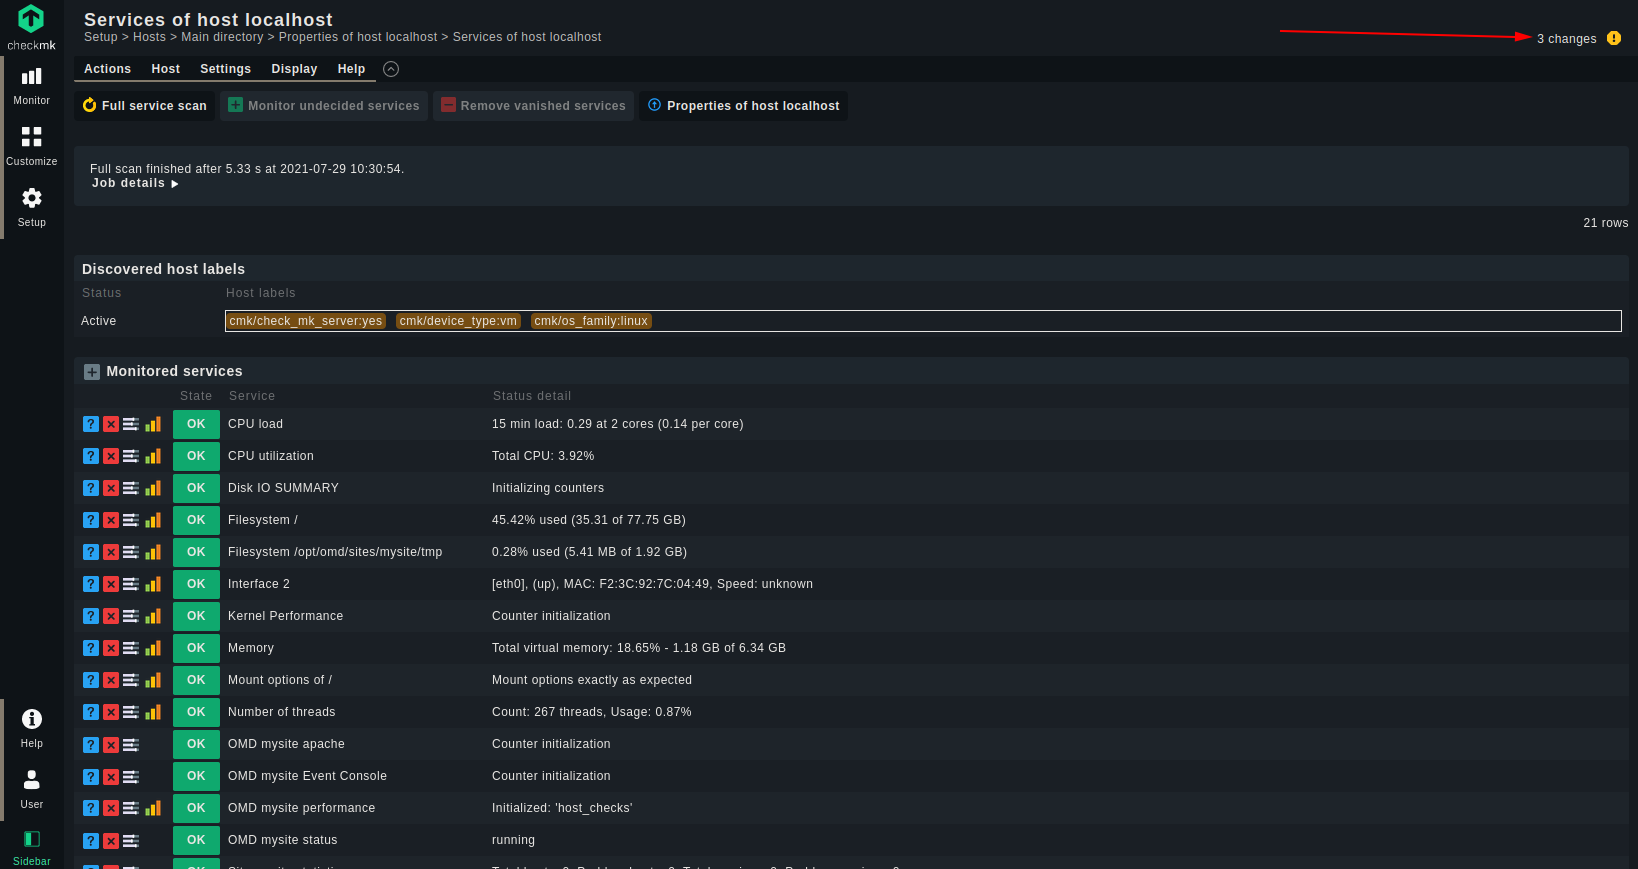Click red X icon for Number of threads
This screenshot has height=869, width=1638.
tap(111, 712)
